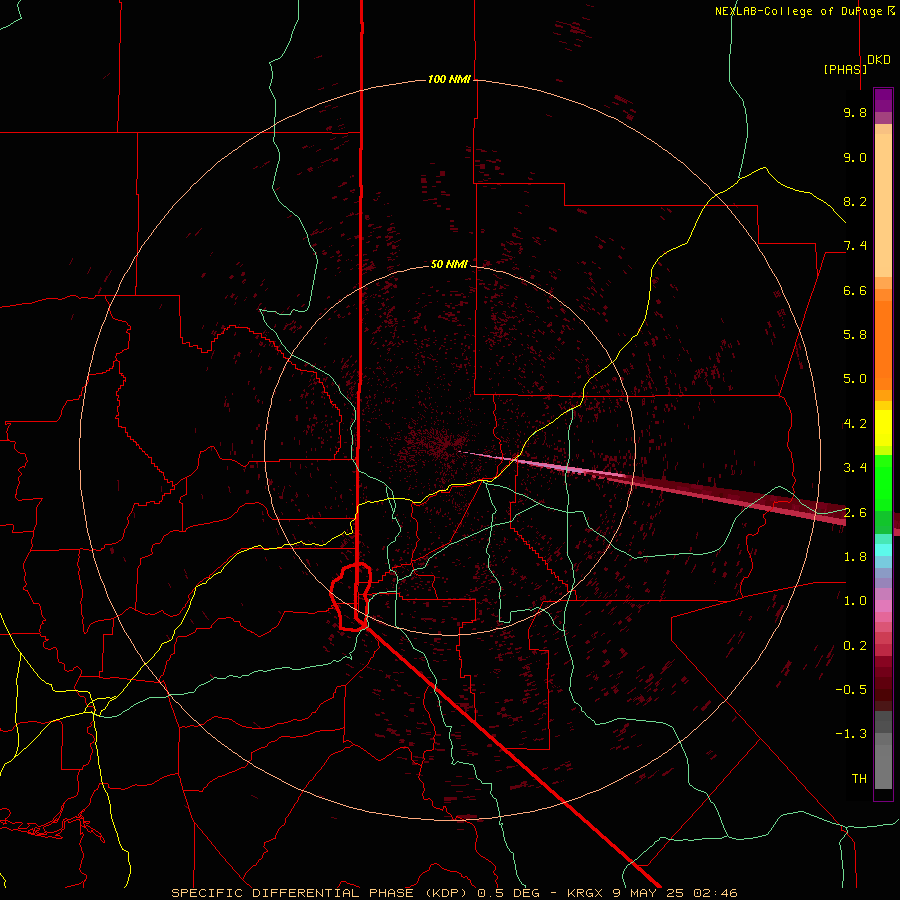
Task: Pick the purple segment atop the color bar
Action: (883, 100)
